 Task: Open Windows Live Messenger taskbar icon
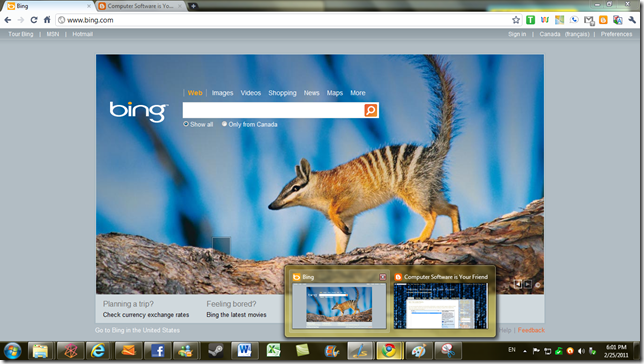click(x=186, y=351)
